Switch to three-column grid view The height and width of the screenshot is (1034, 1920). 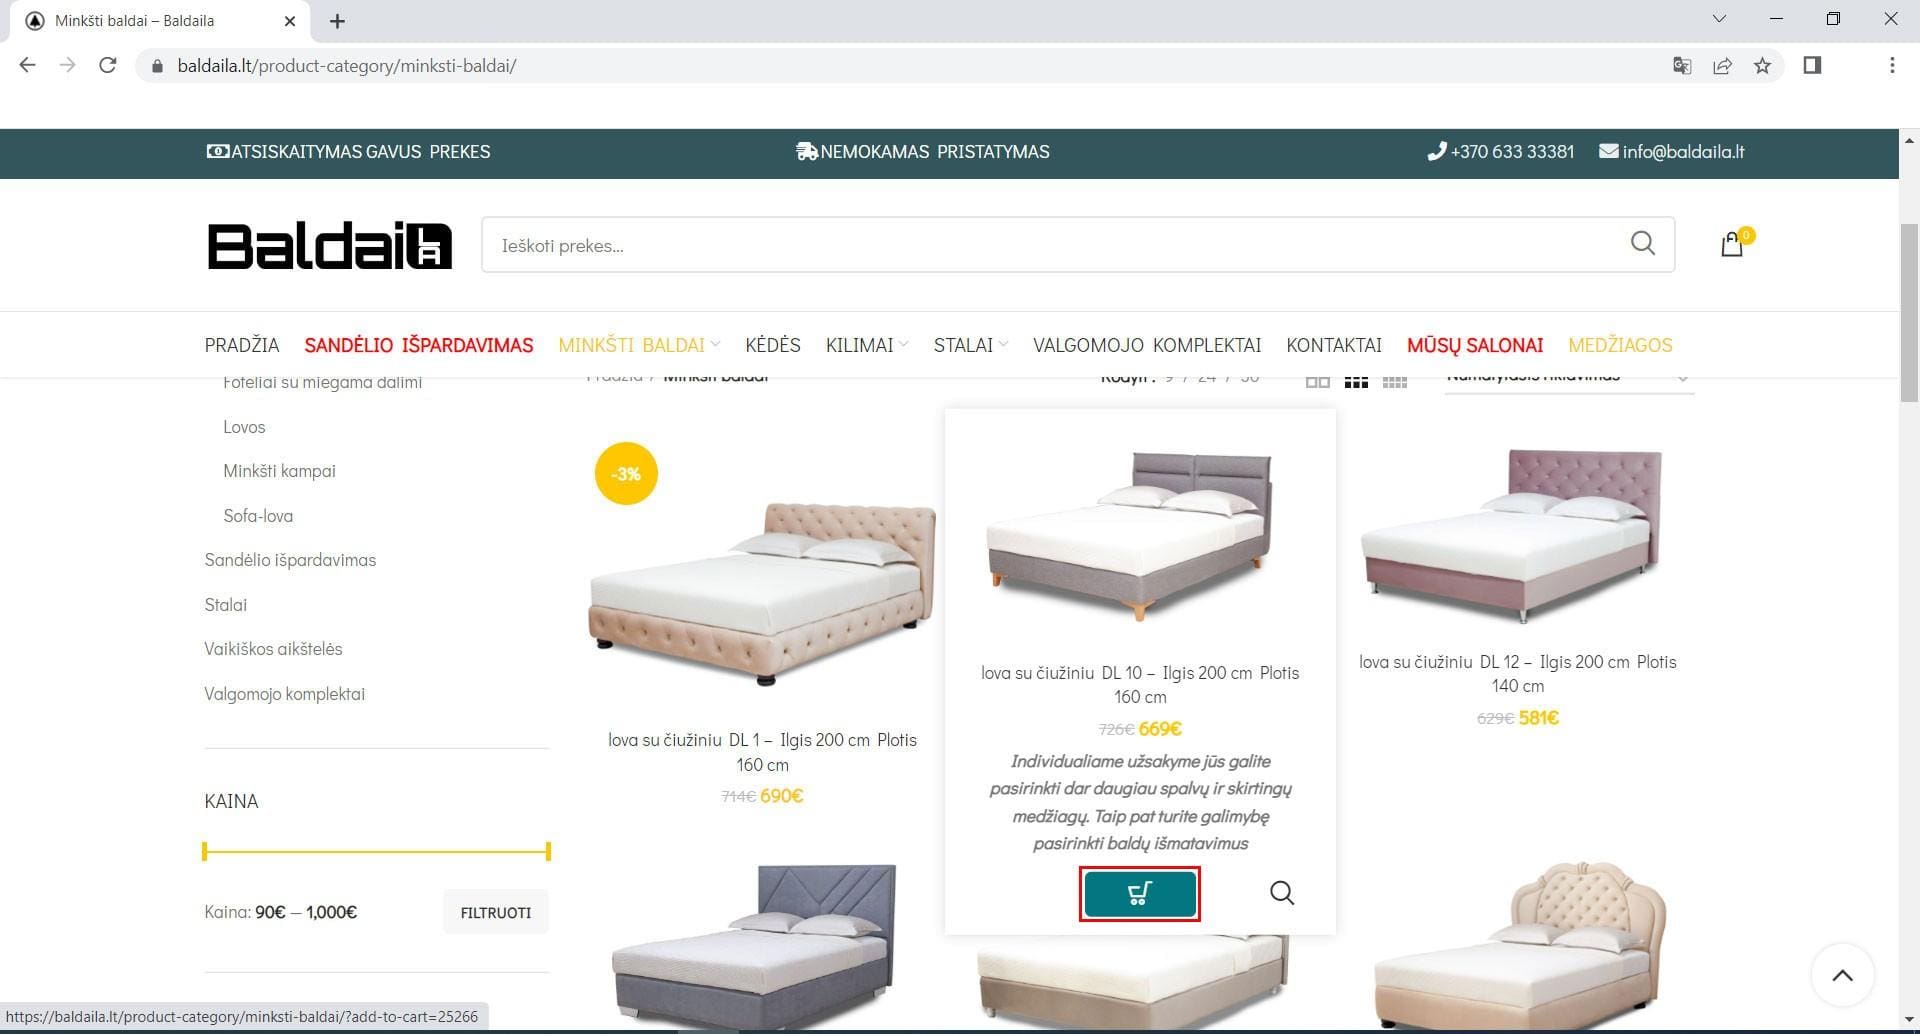1356,381
